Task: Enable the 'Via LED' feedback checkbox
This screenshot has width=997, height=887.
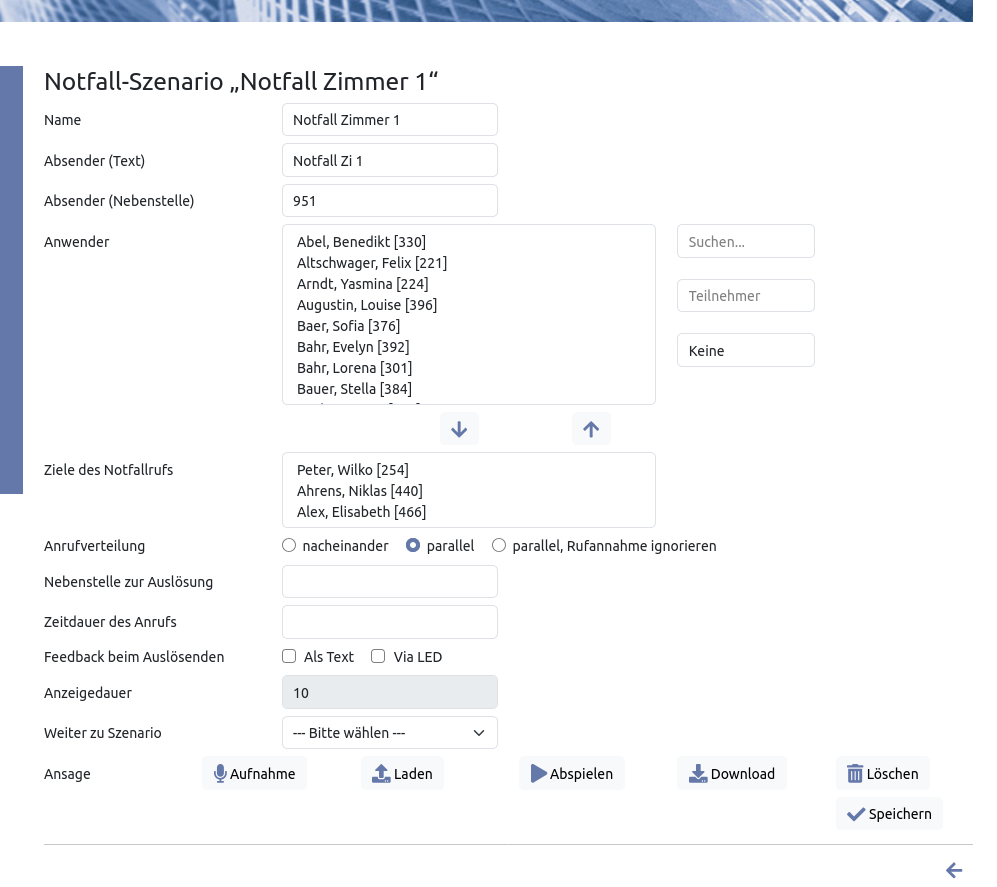Action: click(x=378, y=657)
